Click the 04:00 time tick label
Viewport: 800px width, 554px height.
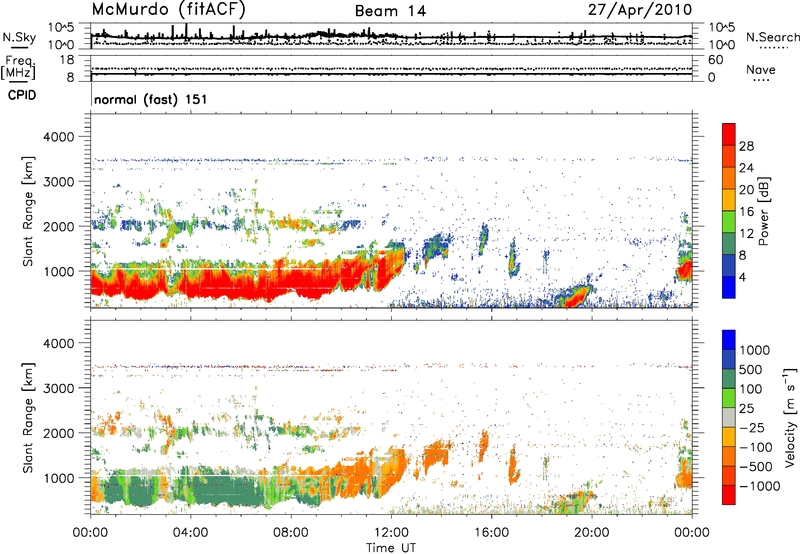(190, 533)
